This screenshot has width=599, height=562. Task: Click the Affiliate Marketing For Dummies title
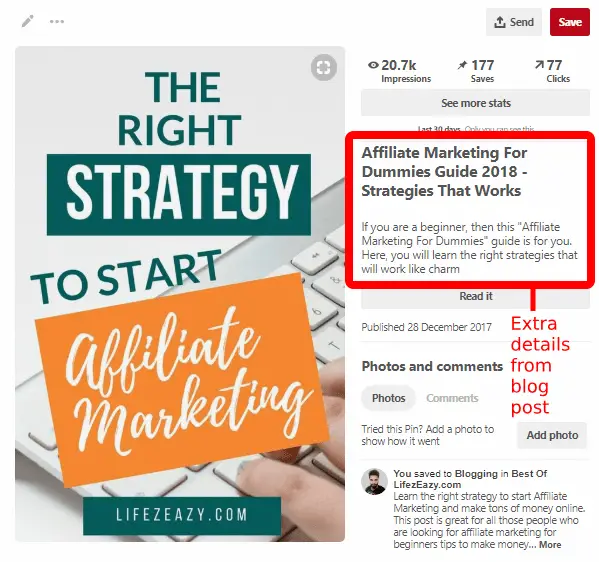tap(444, 172)
